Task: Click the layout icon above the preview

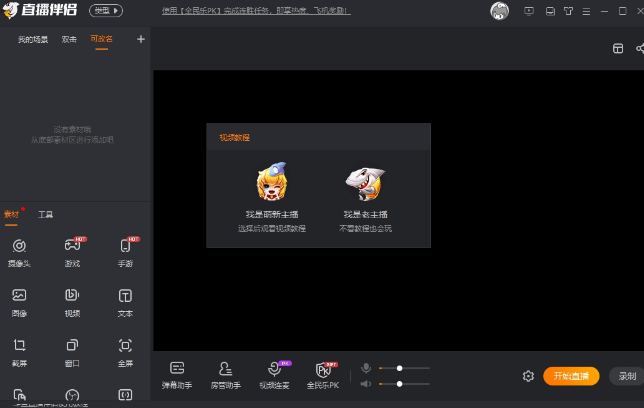Action: (x=618, y=48)
